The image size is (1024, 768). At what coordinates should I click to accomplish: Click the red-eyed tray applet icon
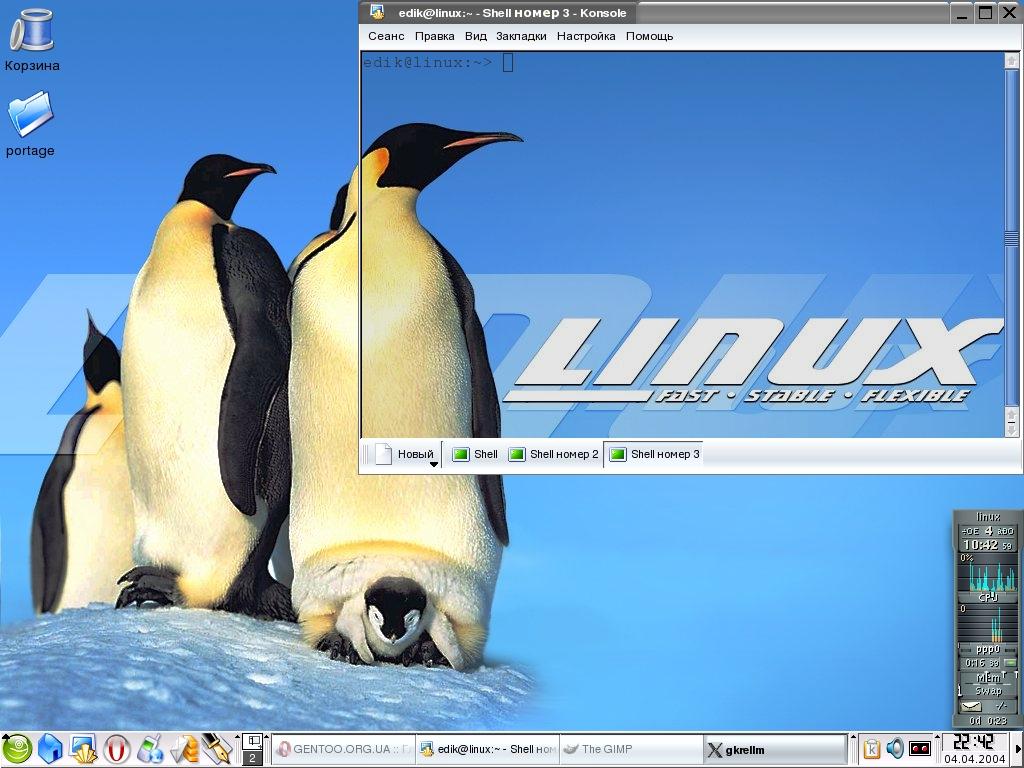(920, 748)
